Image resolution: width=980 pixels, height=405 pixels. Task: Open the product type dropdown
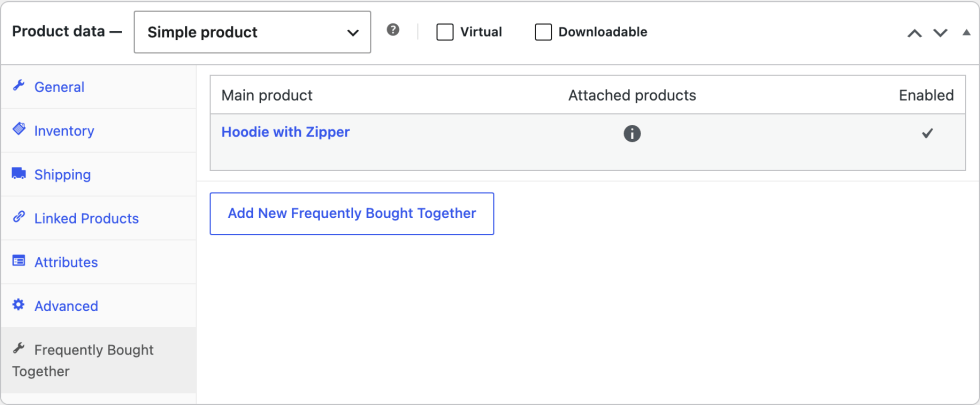tap(252, 32)
